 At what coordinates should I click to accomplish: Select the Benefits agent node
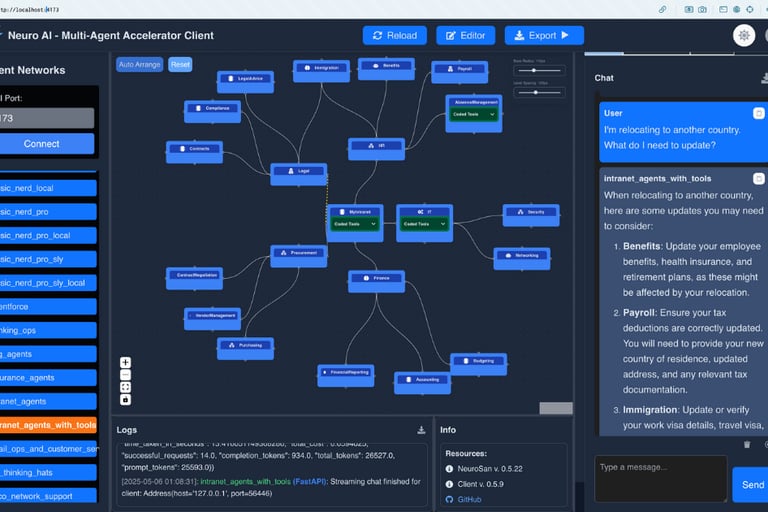[x=386, y=69]
